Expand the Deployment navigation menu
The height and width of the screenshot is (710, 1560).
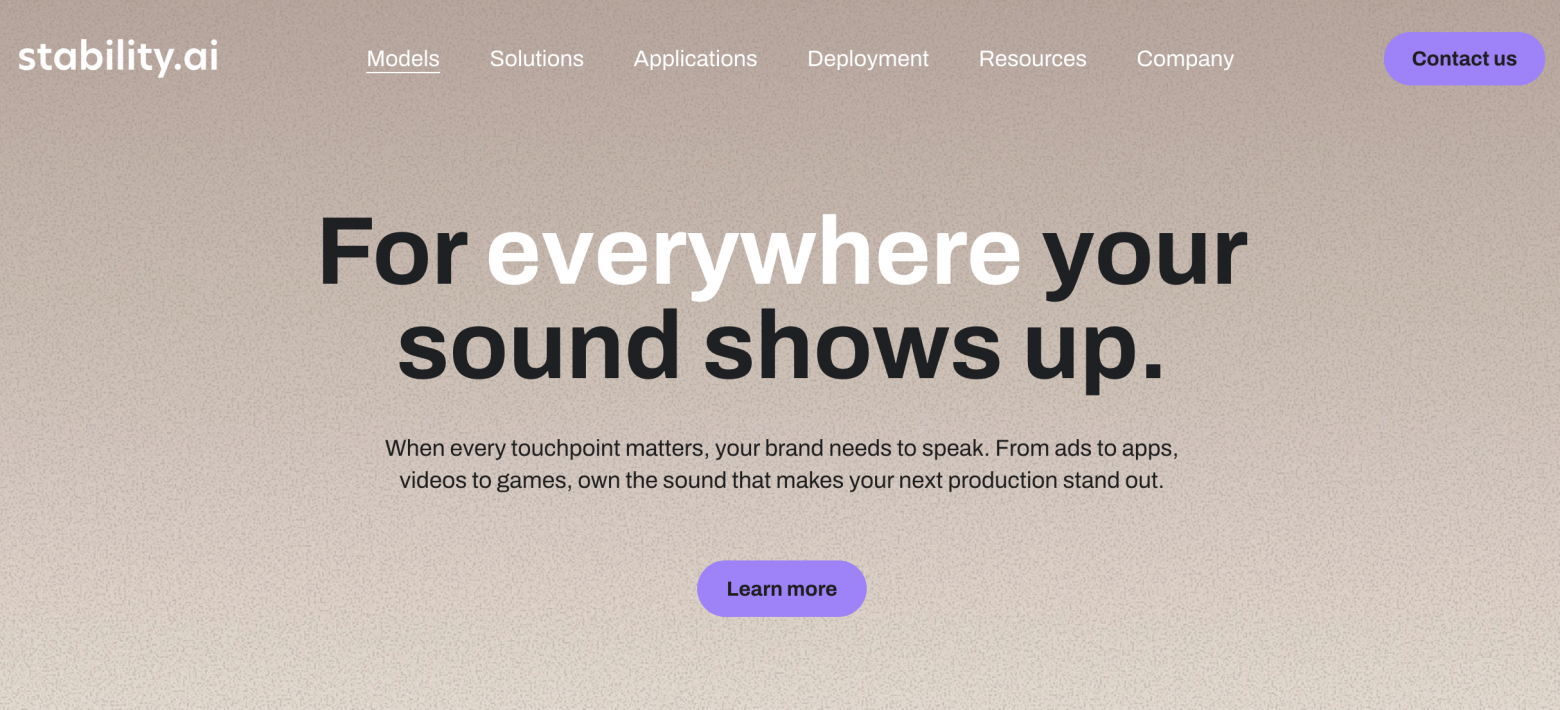868,59
